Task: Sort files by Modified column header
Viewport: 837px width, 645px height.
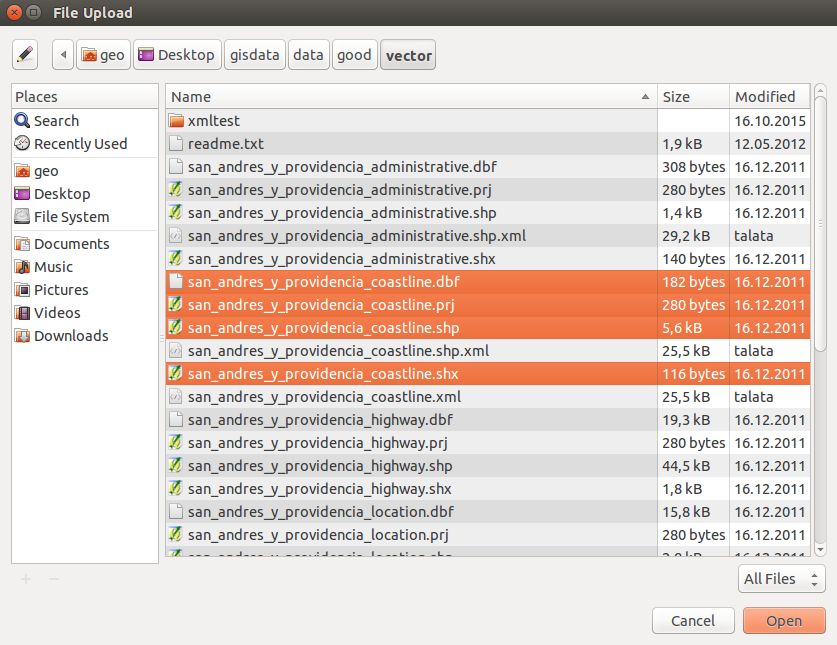Action: point(769,97)
